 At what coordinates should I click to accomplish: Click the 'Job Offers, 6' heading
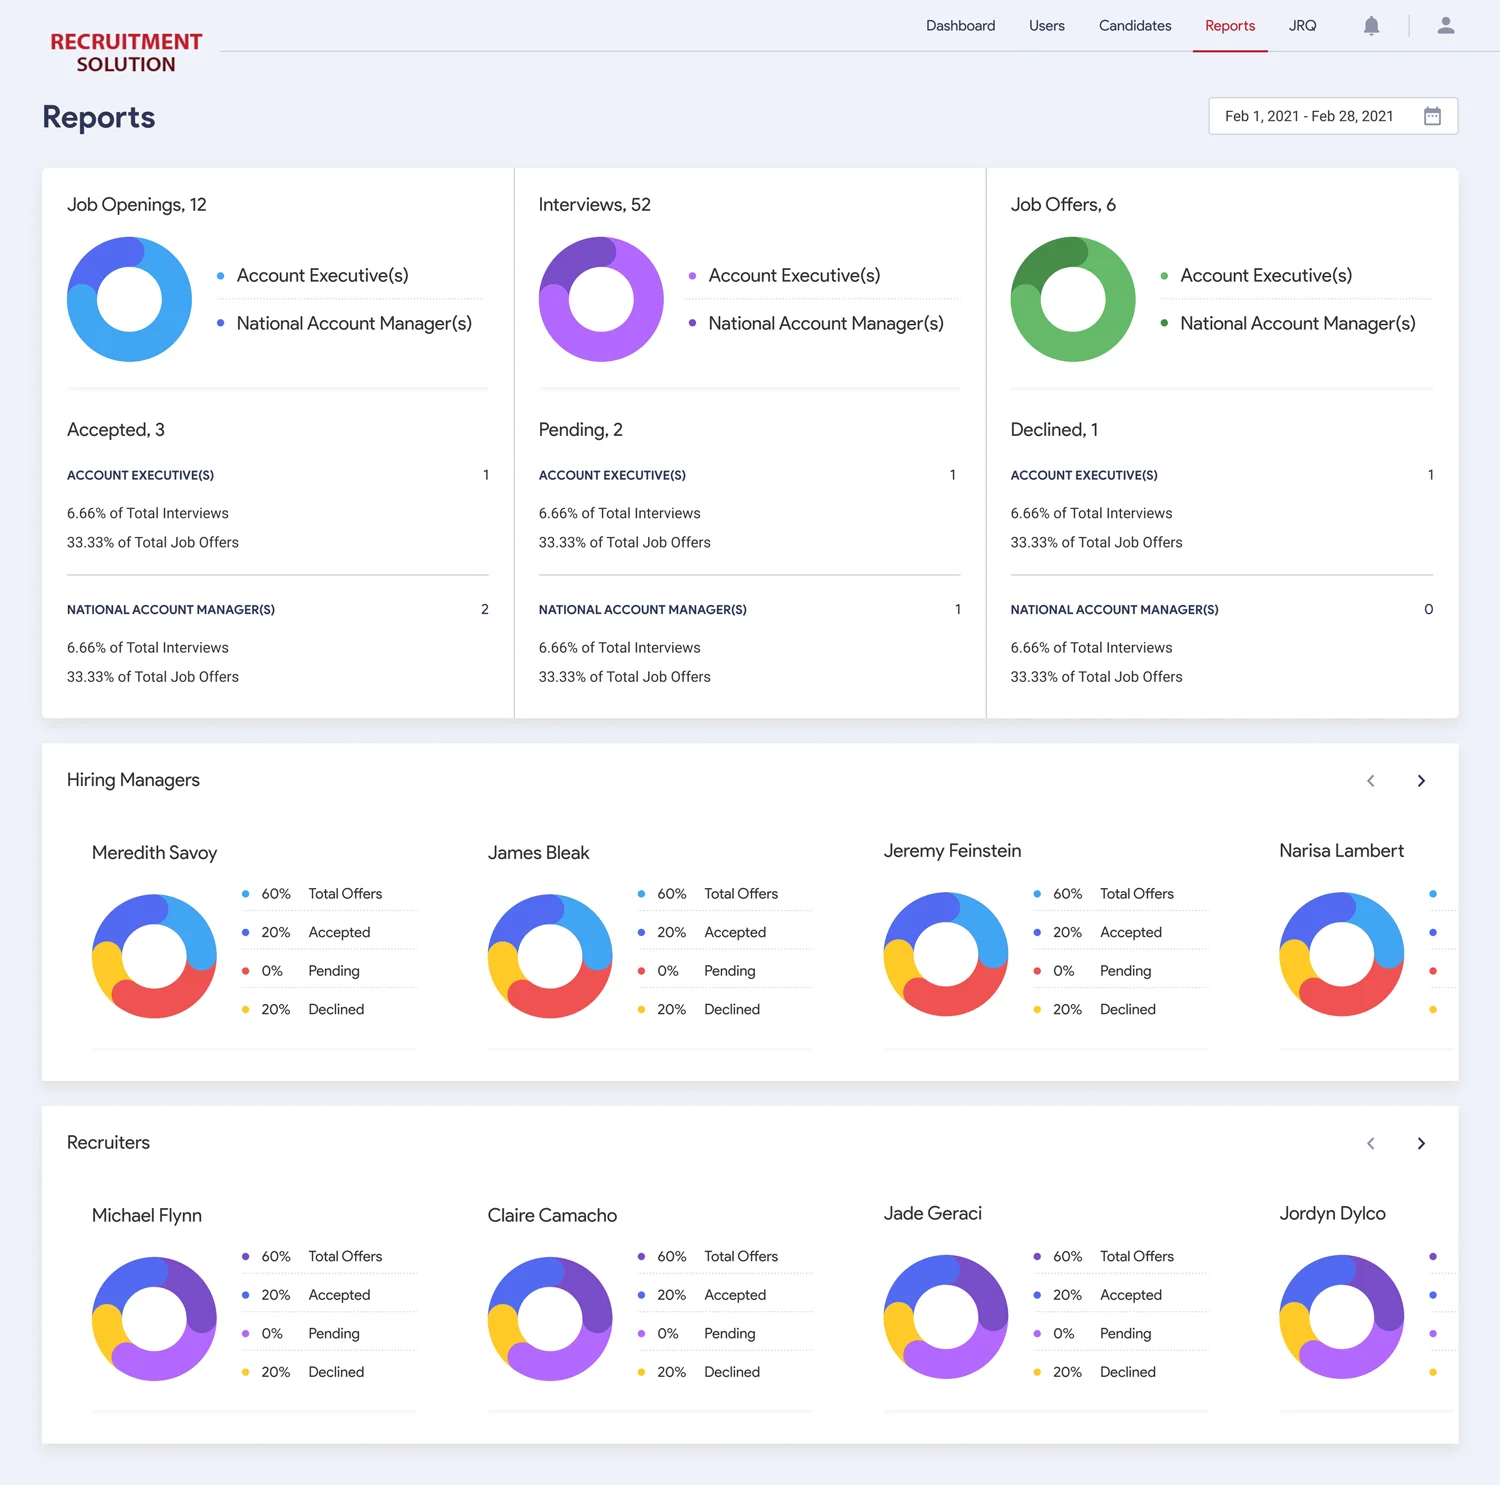coord(1063,205)
